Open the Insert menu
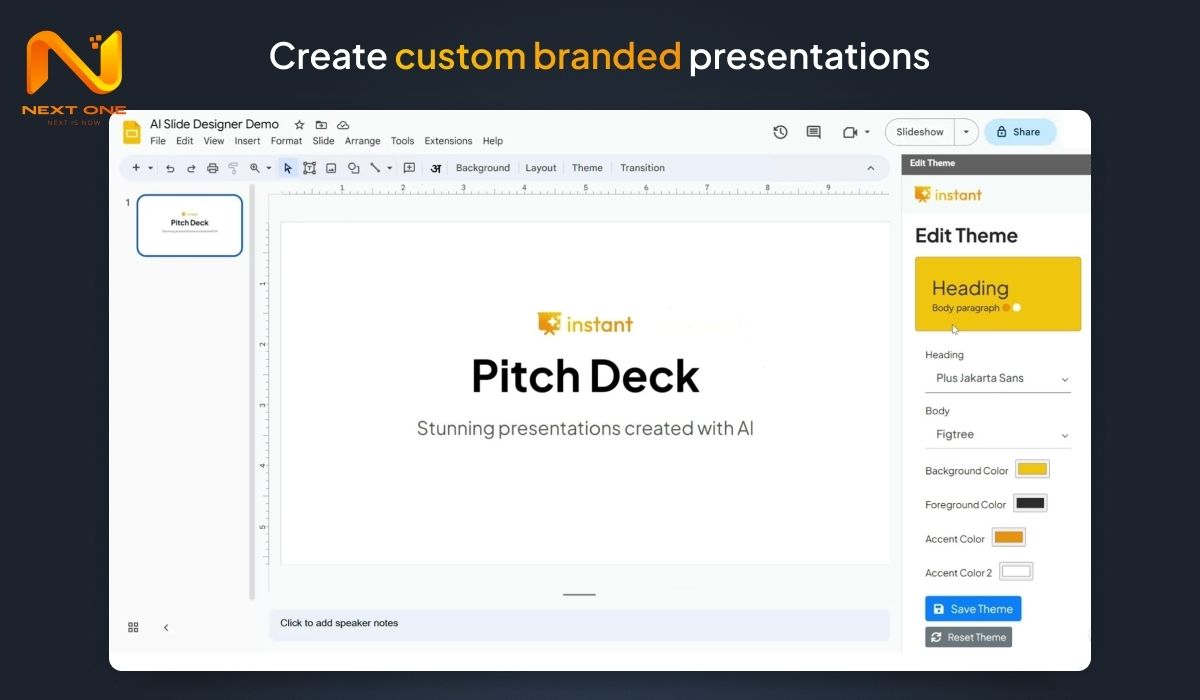 (247, 141)
